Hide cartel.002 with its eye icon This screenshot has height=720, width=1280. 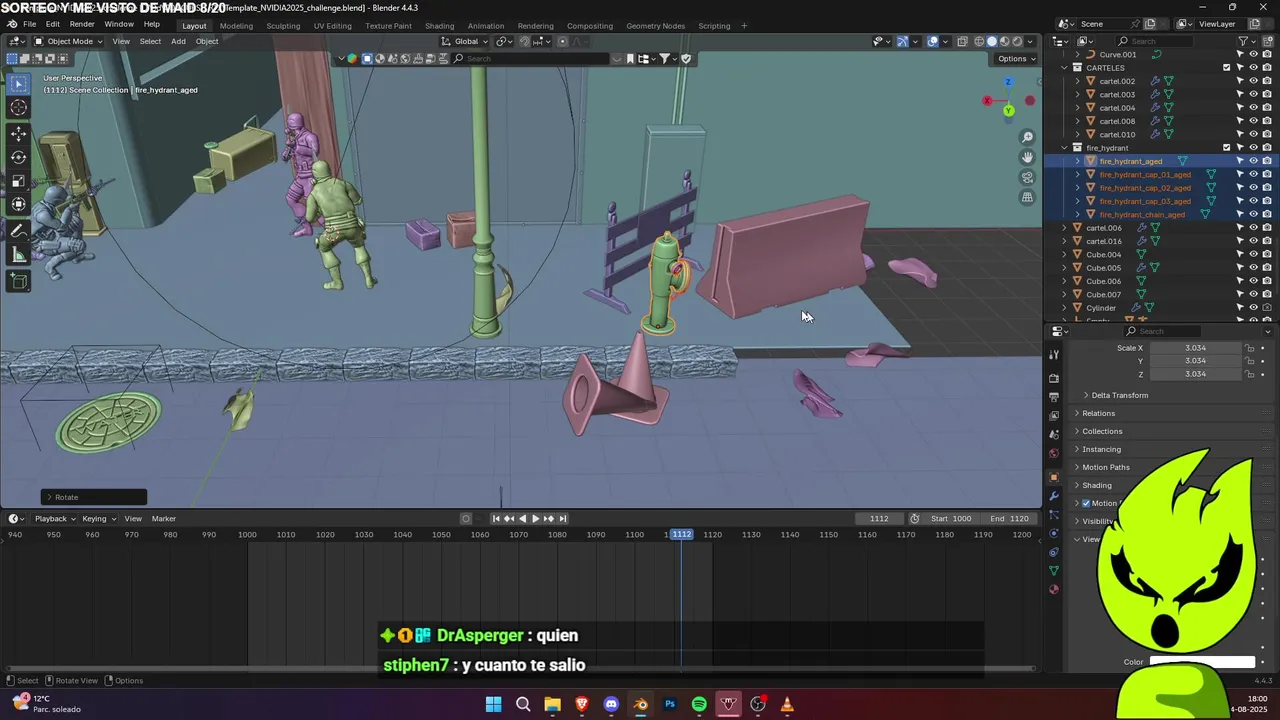[x=1253, y=81]
